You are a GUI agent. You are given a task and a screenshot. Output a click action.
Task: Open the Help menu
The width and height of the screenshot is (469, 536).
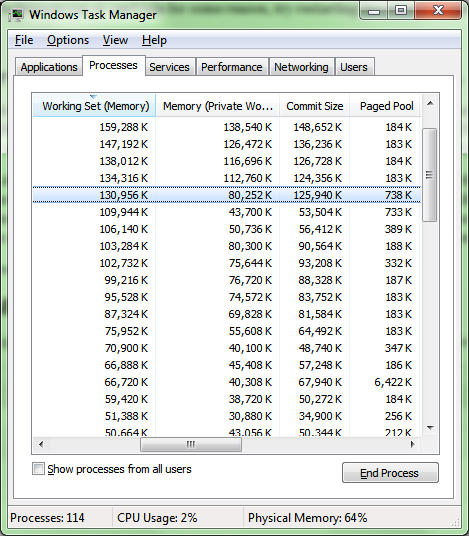pos(155,40)
